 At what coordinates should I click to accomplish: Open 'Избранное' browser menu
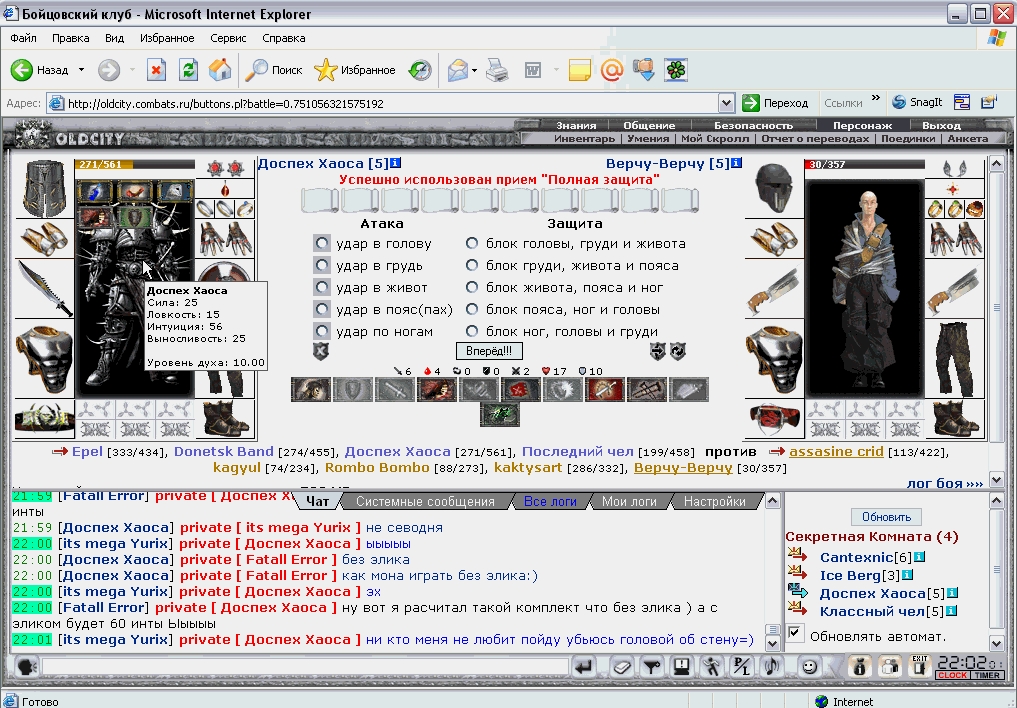(167, 38)
